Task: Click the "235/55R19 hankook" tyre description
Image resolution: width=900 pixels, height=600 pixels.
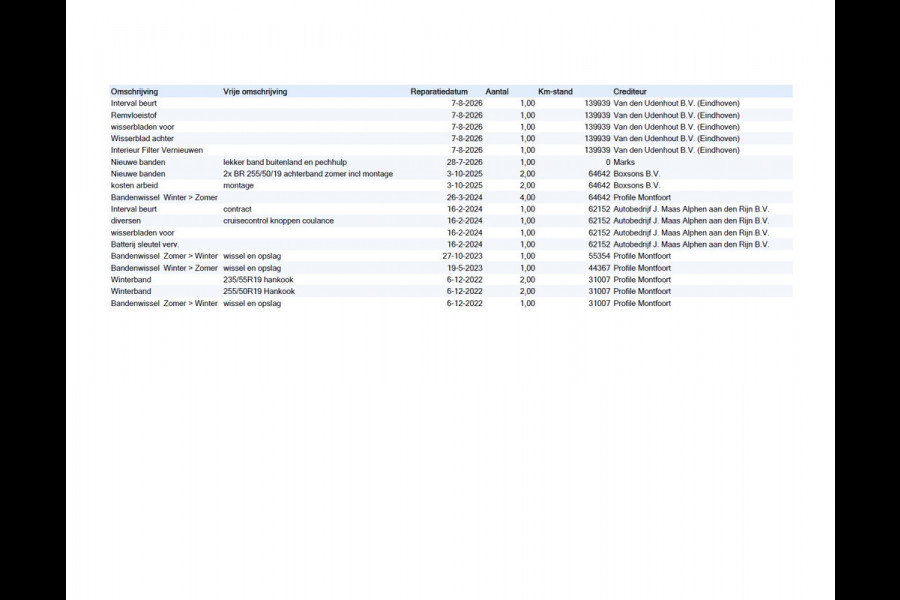Action: (x=258, y=280)
